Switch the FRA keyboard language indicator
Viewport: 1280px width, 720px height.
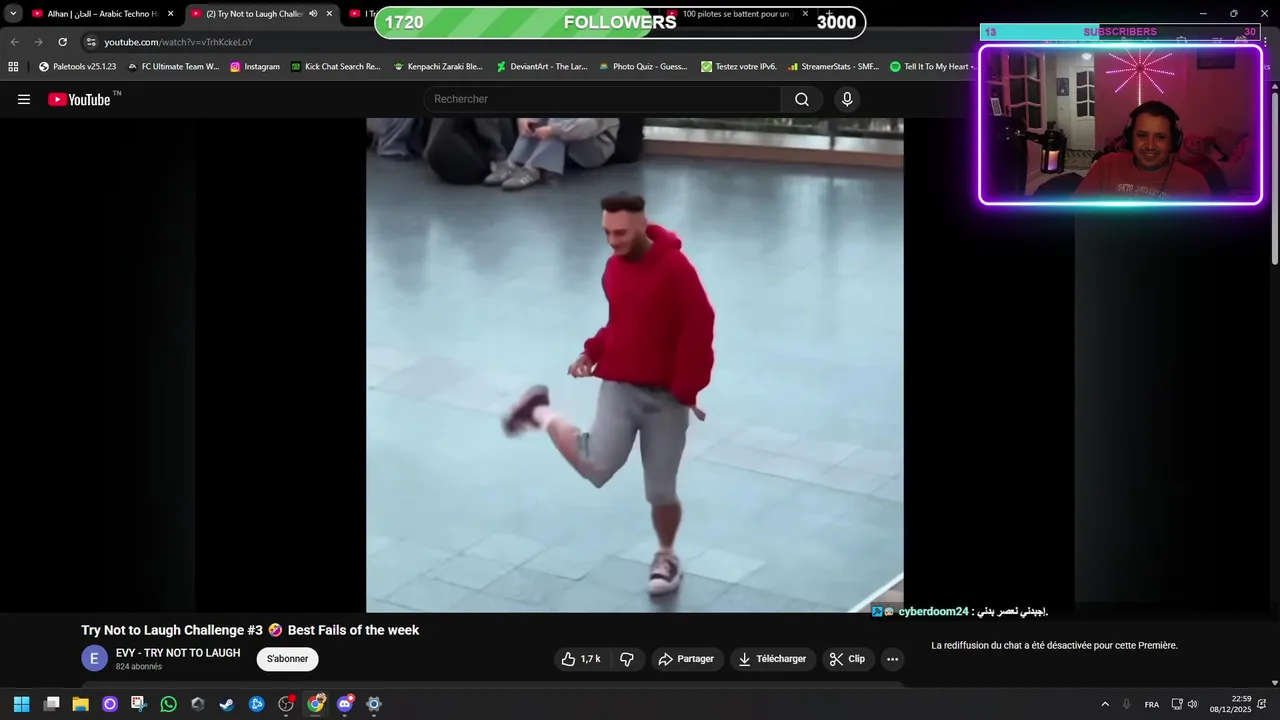click(1152, 704)
